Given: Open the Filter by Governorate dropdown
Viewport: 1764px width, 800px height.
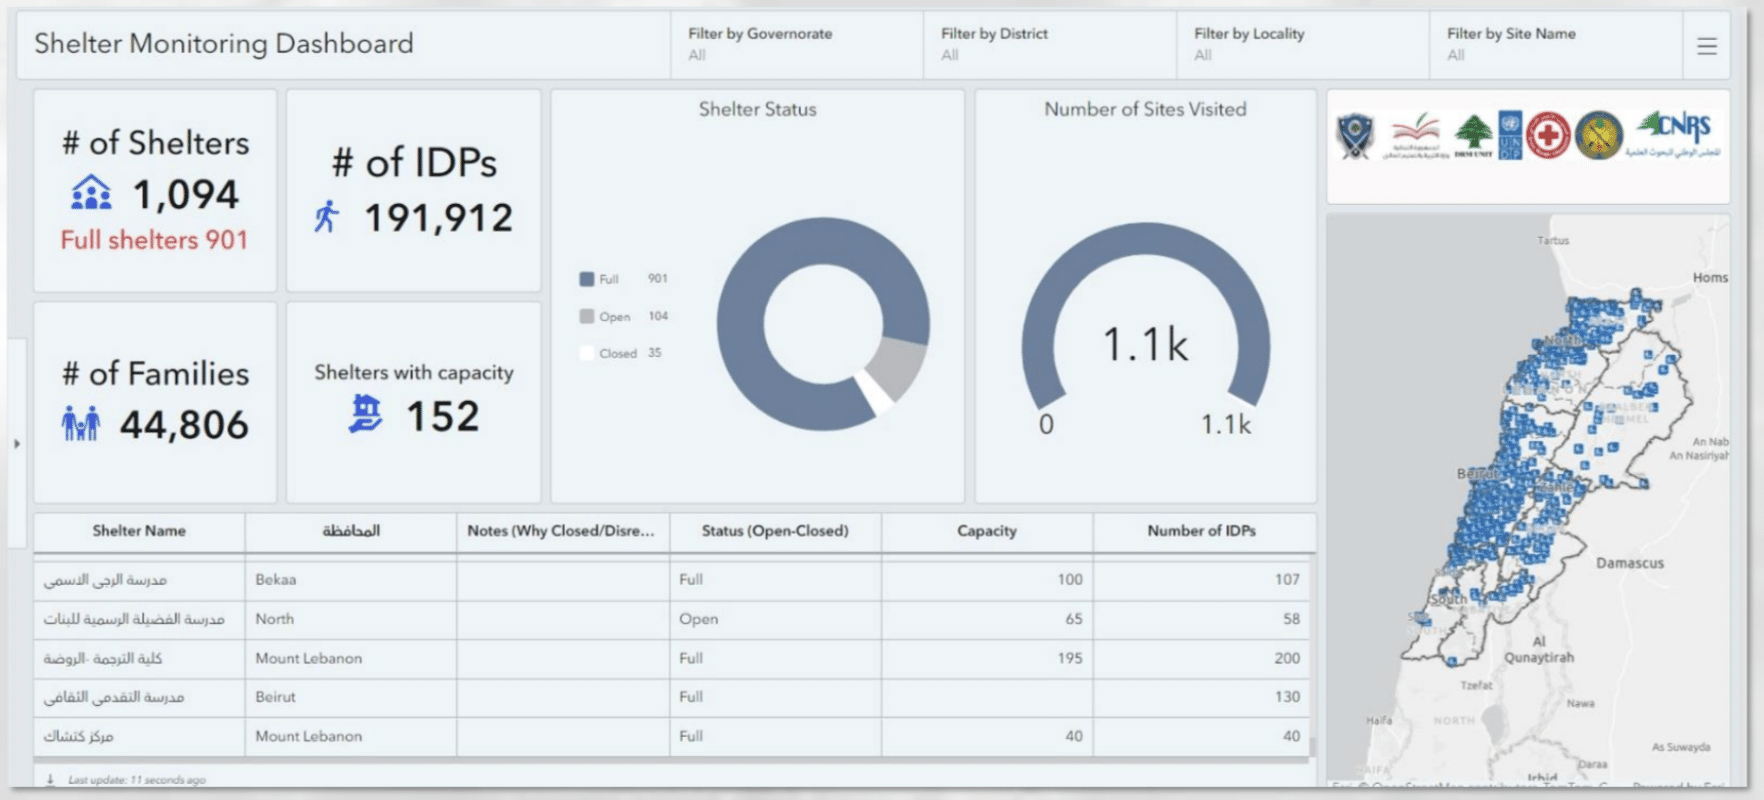Looking at the screenshot, I should pos(796,45).
